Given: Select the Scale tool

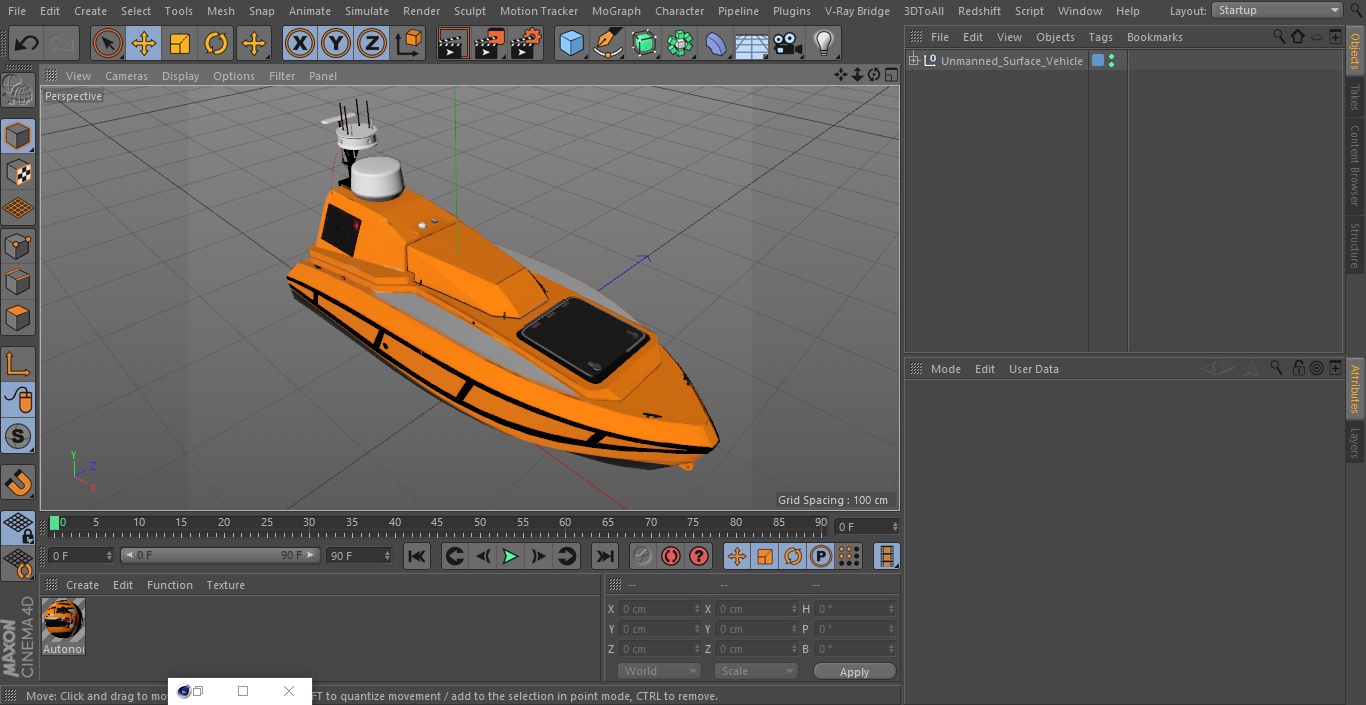Looking at the screenshot, I should 180,43.
